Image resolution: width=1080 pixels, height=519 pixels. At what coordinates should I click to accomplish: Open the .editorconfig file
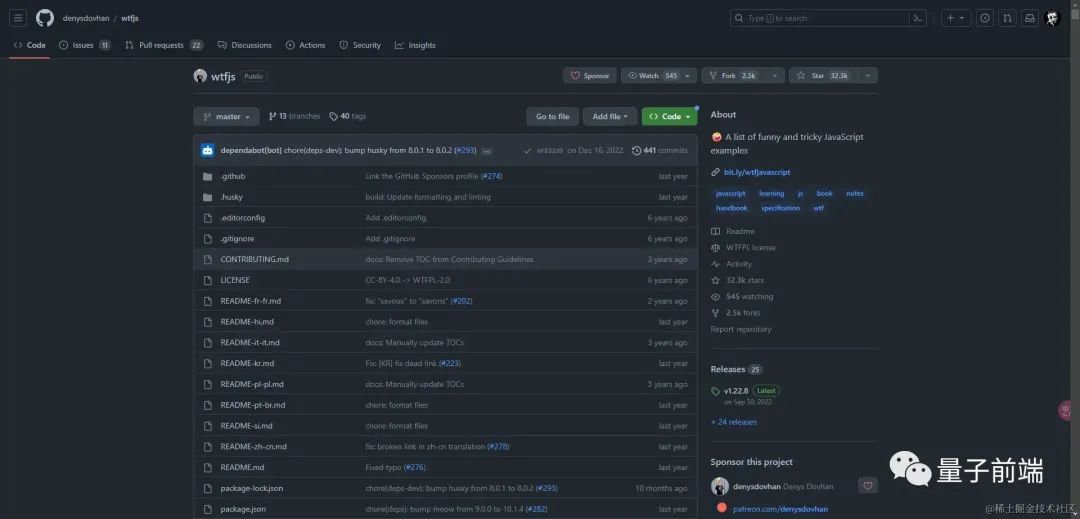click(242, 218)
